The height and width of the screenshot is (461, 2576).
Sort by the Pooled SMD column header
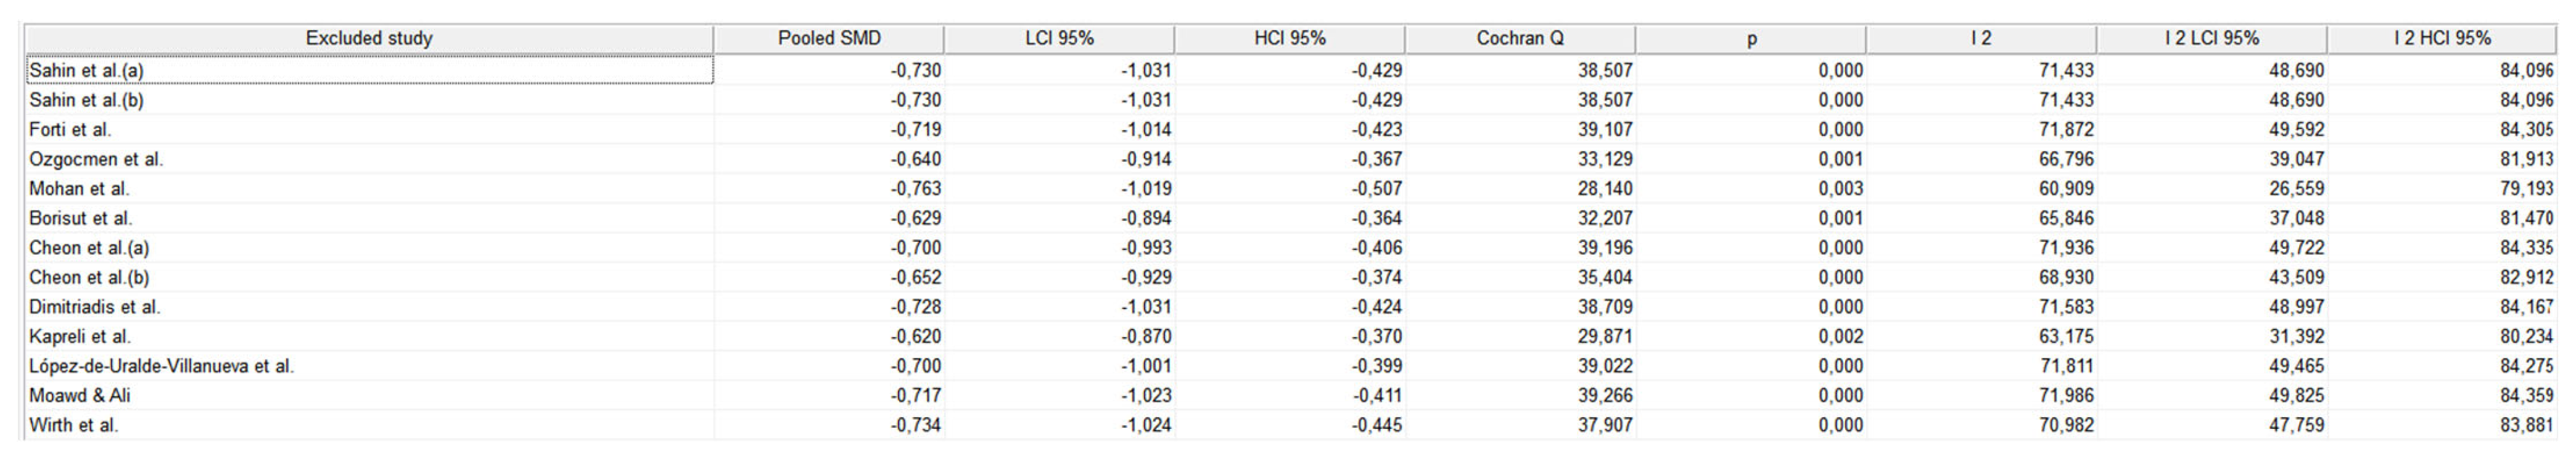tap(829, 38)
